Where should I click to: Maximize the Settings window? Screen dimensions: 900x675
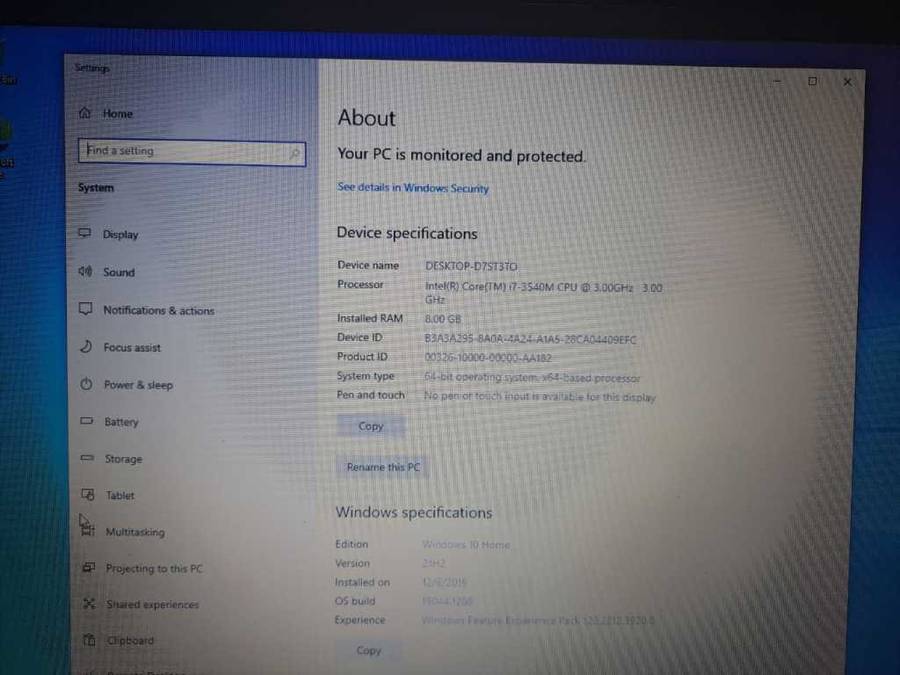coord(812,81)
